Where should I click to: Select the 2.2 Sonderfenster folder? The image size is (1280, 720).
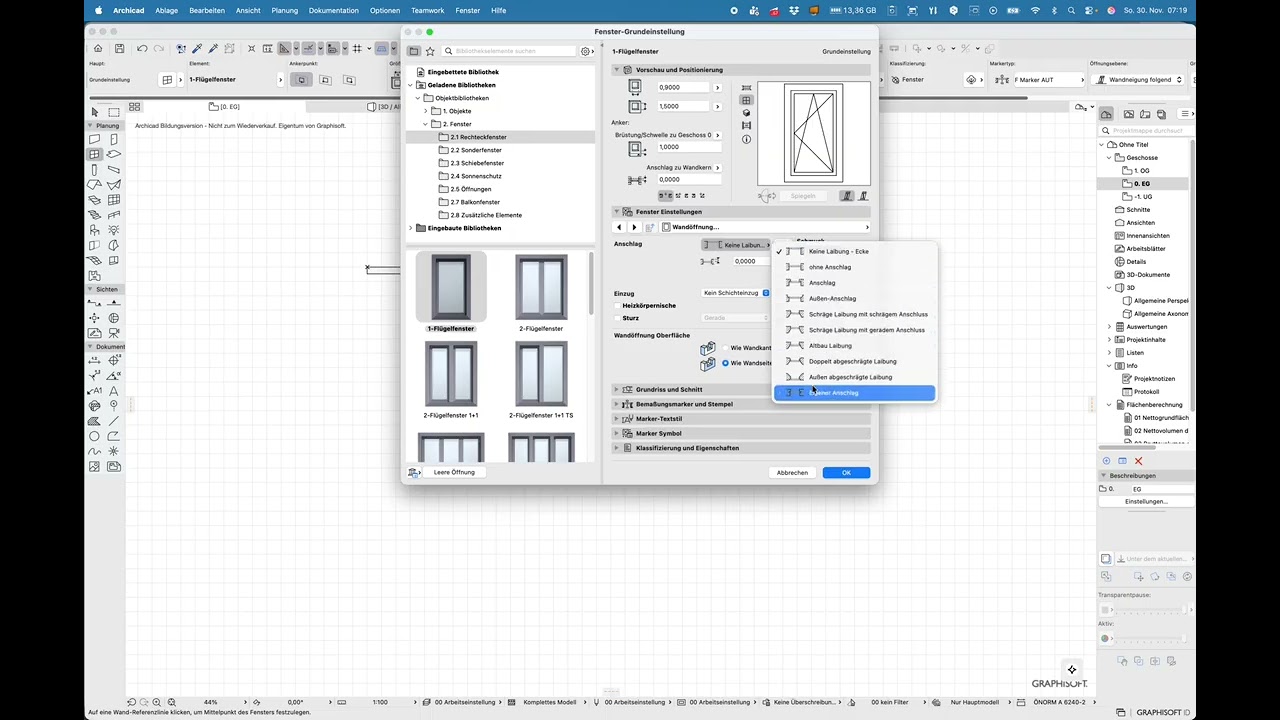tap(476, 150)
